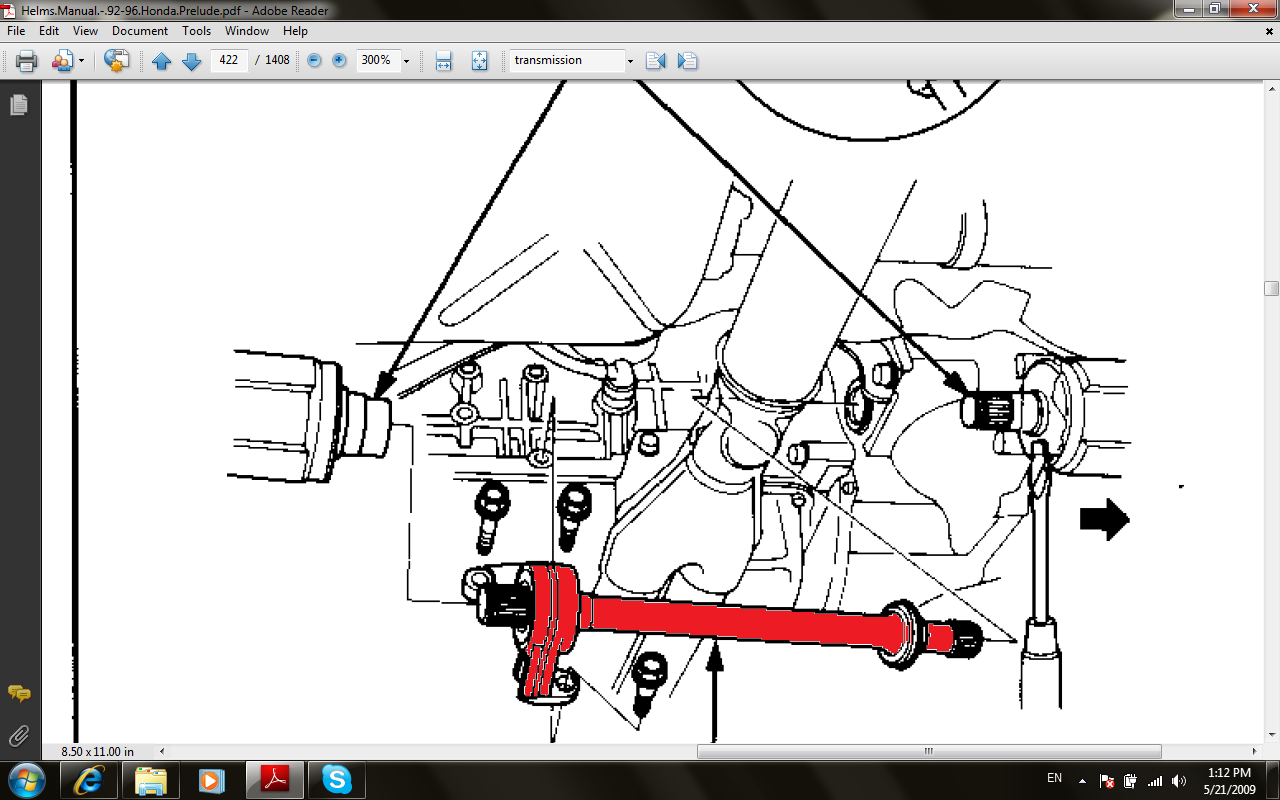Screen dimensions: 1280x800
Task: Click the horizontal scrollbar thumb
Action: [x=928, y=751]
